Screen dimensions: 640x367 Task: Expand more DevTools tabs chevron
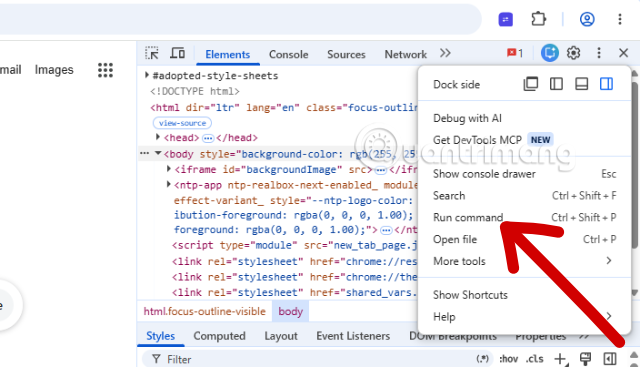pos(445,53)
